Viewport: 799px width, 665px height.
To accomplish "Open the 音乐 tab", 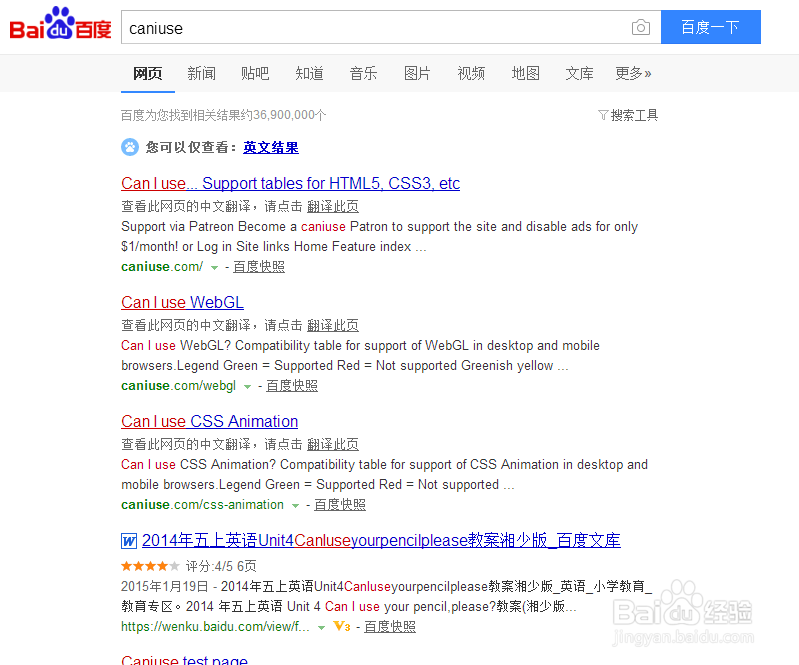I will (363, 73).
